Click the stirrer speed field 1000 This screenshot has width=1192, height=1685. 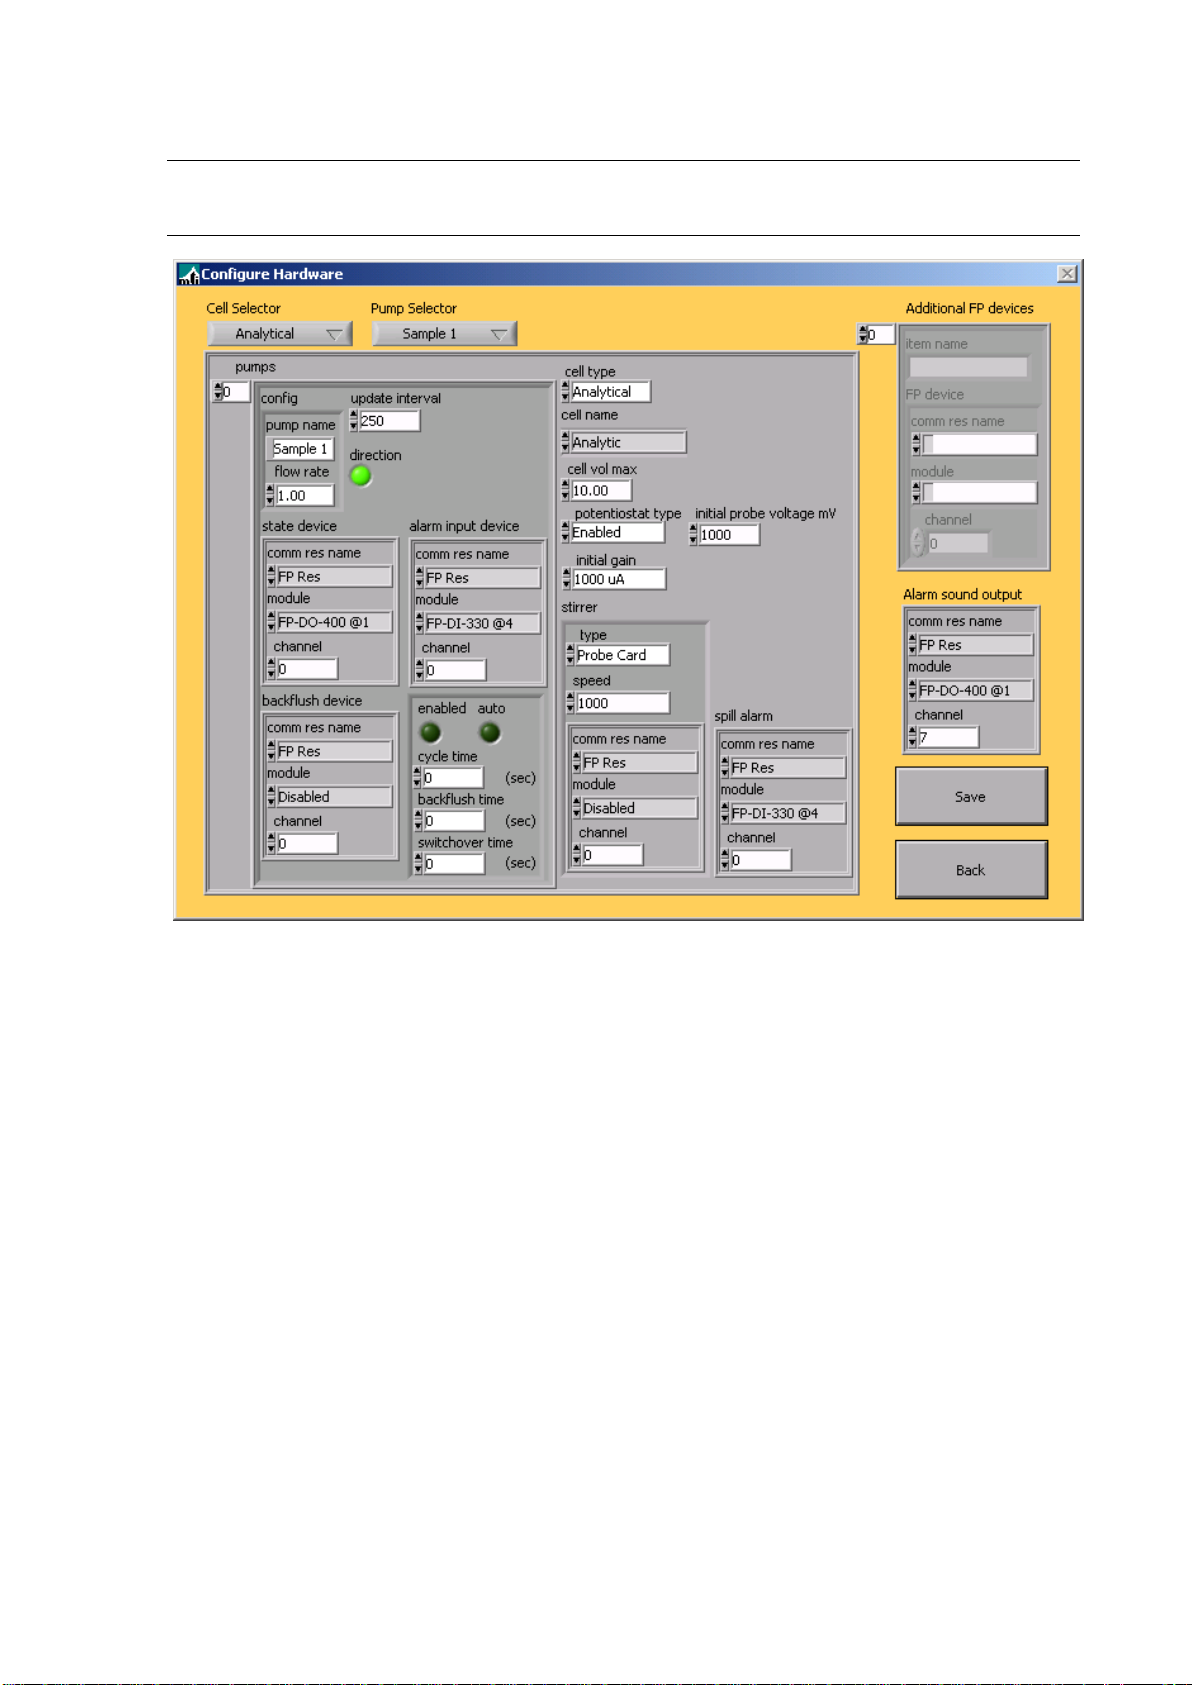tap(622, 703)
